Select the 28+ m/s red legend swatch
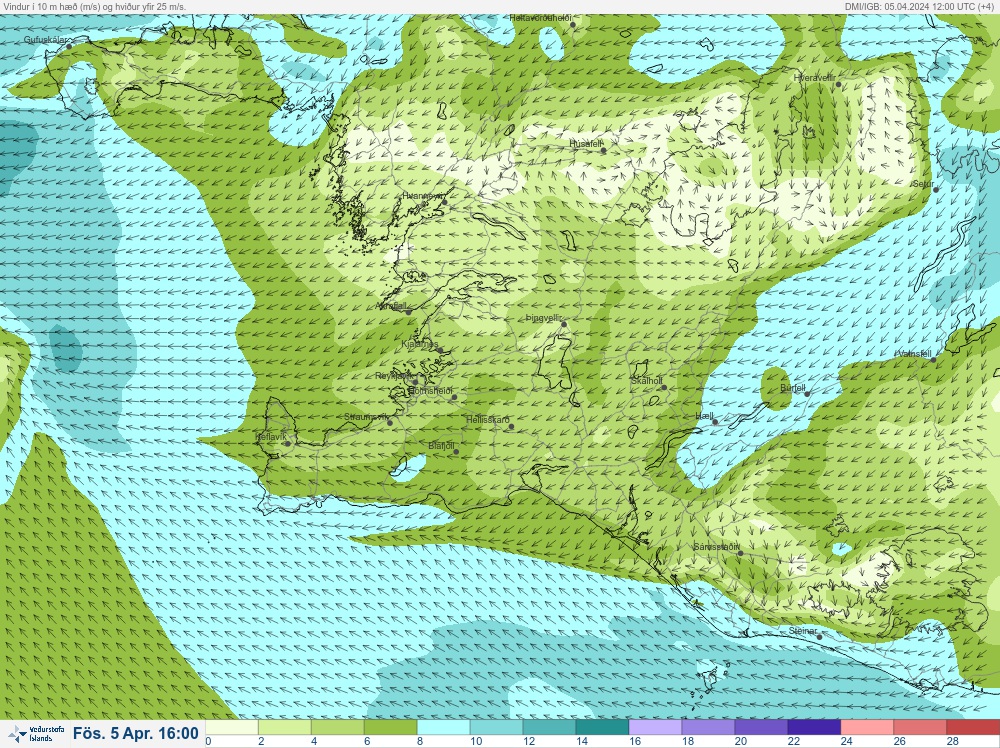 click(973, 728)
